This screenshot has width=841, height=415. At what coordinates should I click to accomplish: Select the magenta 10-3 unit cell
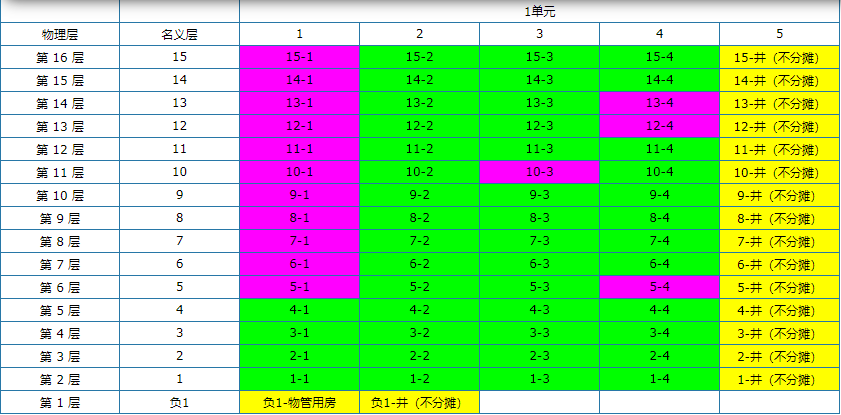coord(539,172)
